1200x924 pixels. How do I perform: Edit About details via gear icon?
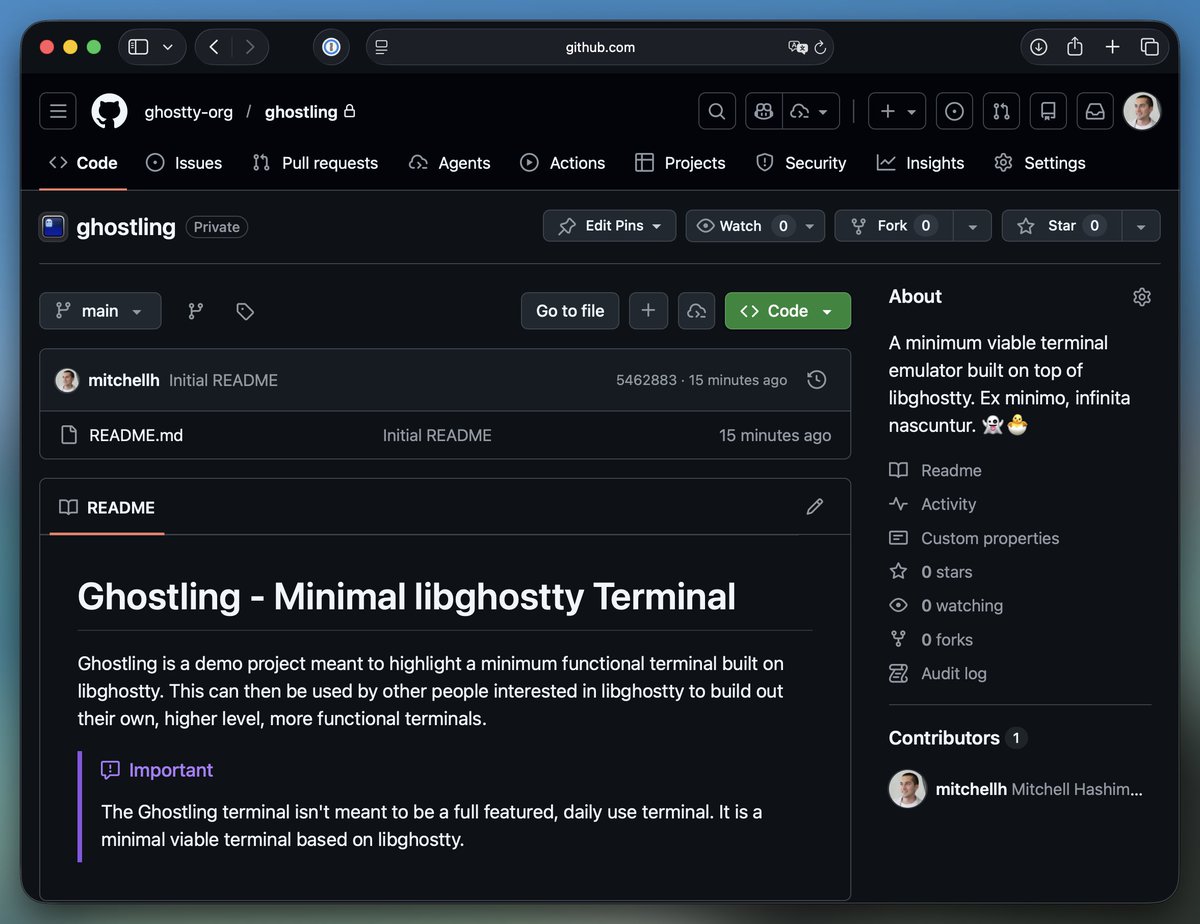1142,297
